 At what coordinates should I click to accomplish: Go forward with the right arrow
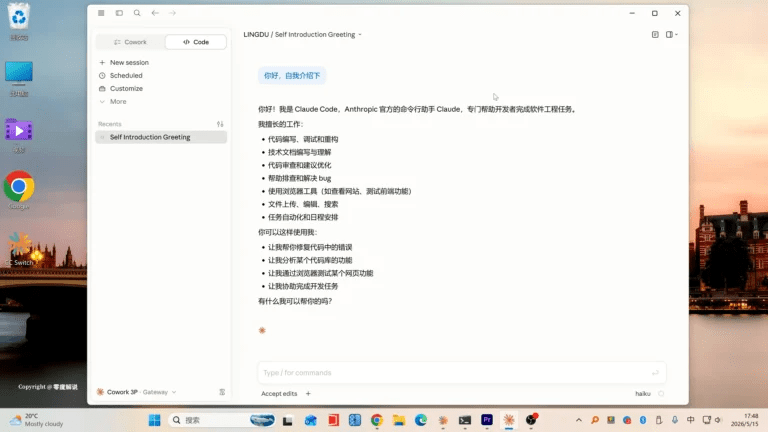172,13
